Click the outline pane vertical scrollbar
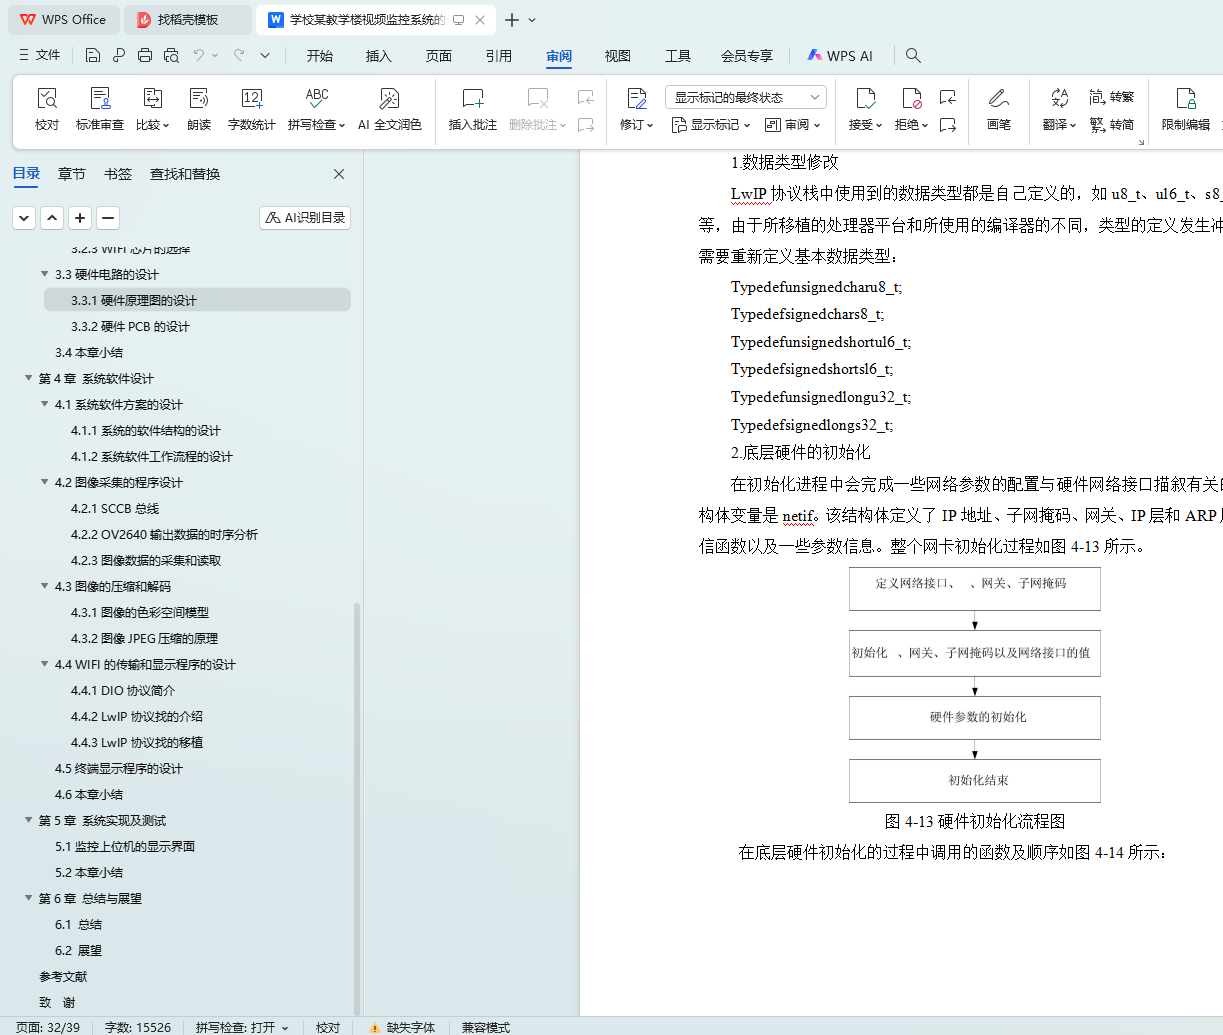1223x1035 pixels. point(357,809)
